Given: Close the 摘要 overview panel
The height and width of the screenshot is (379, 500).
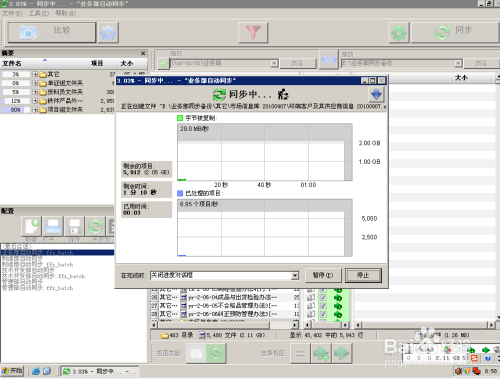Looking at the screenshot, I should coord(143,53).
